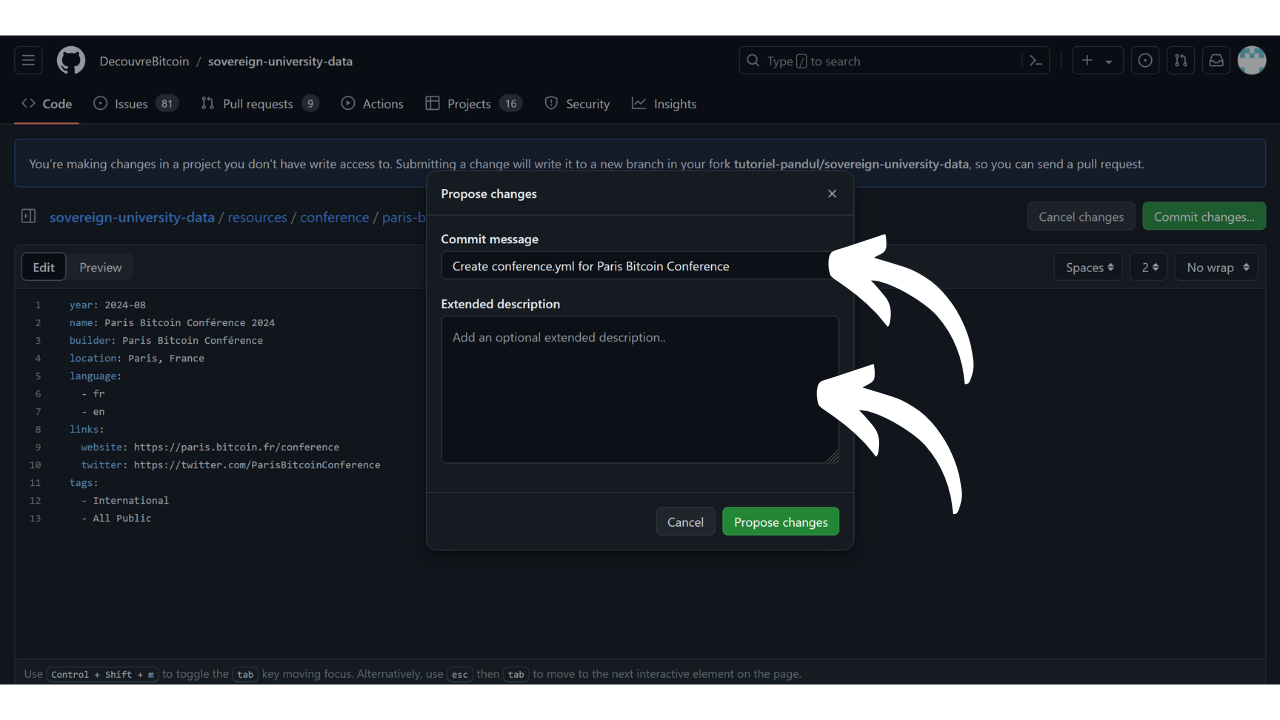Screen dimensions: 1280x720
Task: Click the Commit changes... button
Action: 1204,216
